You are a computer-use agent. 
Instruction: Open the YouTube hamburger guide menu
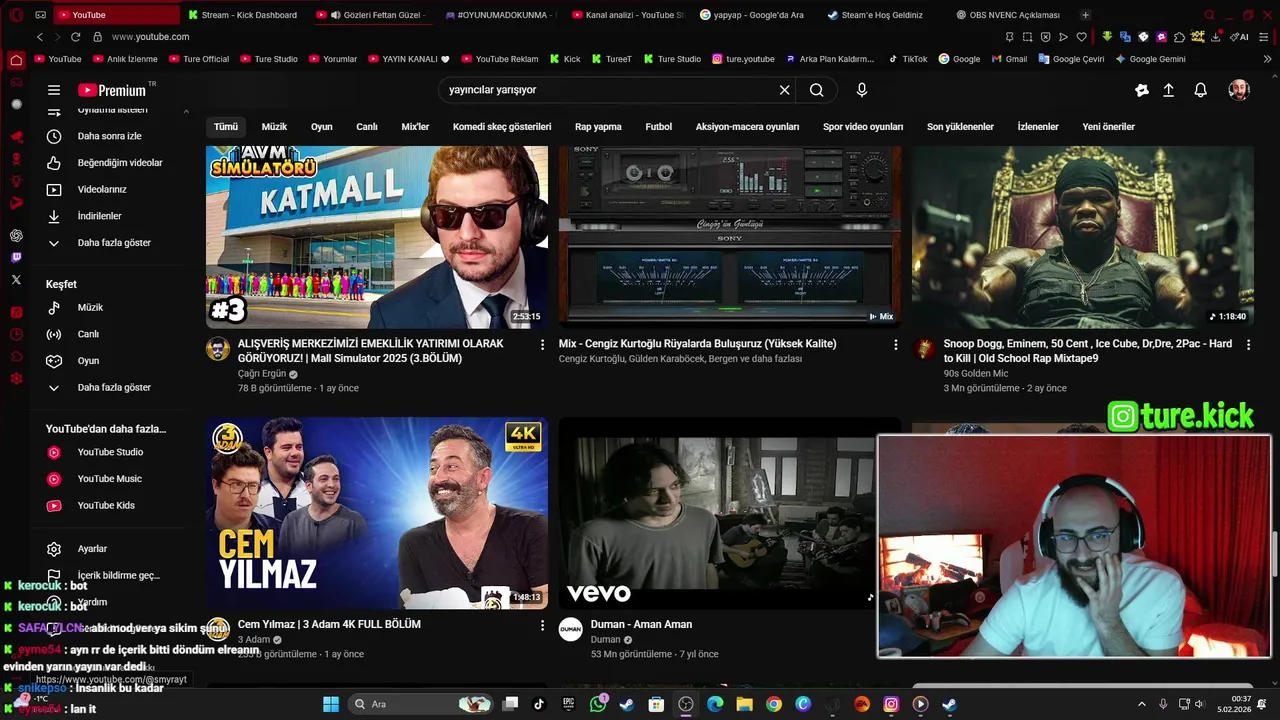click(x=54, y=90)
